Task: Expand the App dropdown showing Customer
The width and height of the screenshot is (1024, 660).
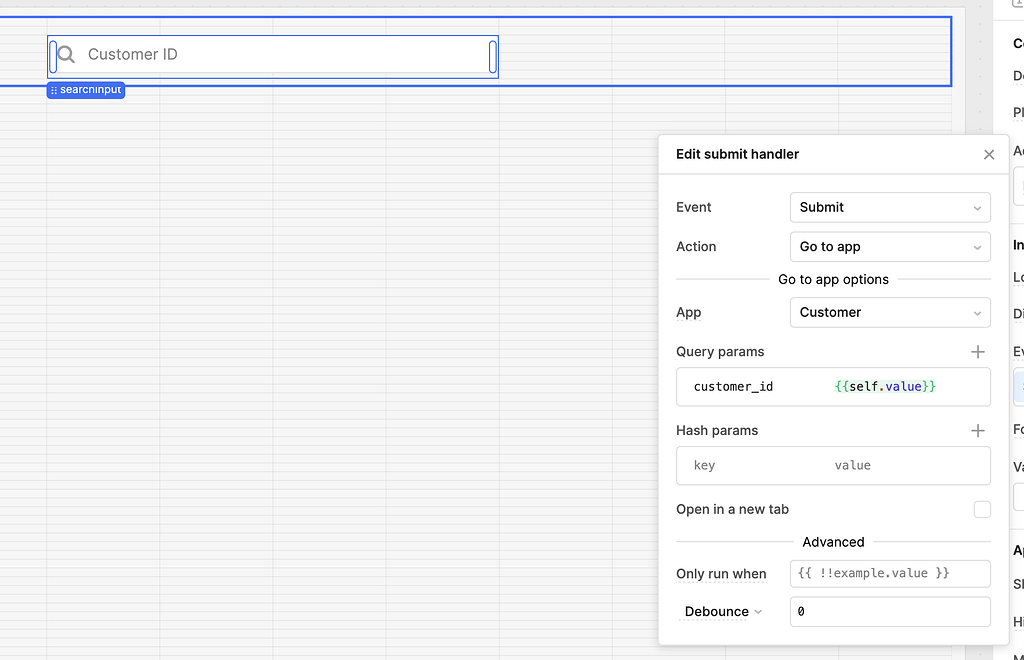Action: click(x=889, y=313)
